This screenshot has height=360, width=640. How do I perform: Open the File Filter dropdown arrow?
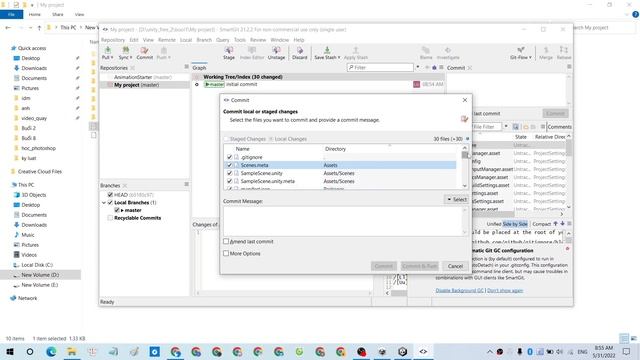tap(506, 127)
